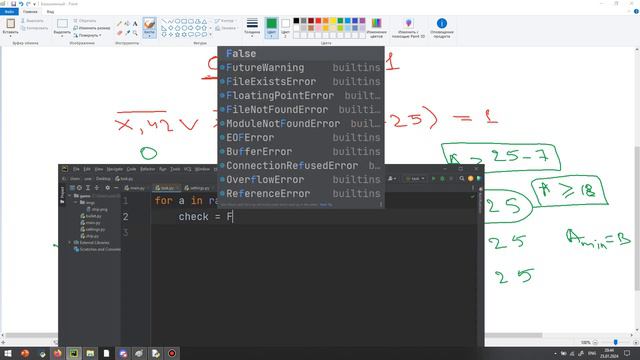This screenshot has height=360, width=640.
Task: Open Scratches and Consoles tree item
Action: 97,249
